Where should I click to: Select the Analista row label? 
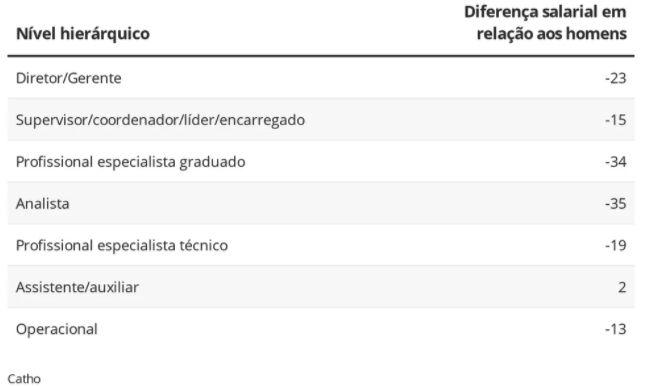(x=43, y=204)
